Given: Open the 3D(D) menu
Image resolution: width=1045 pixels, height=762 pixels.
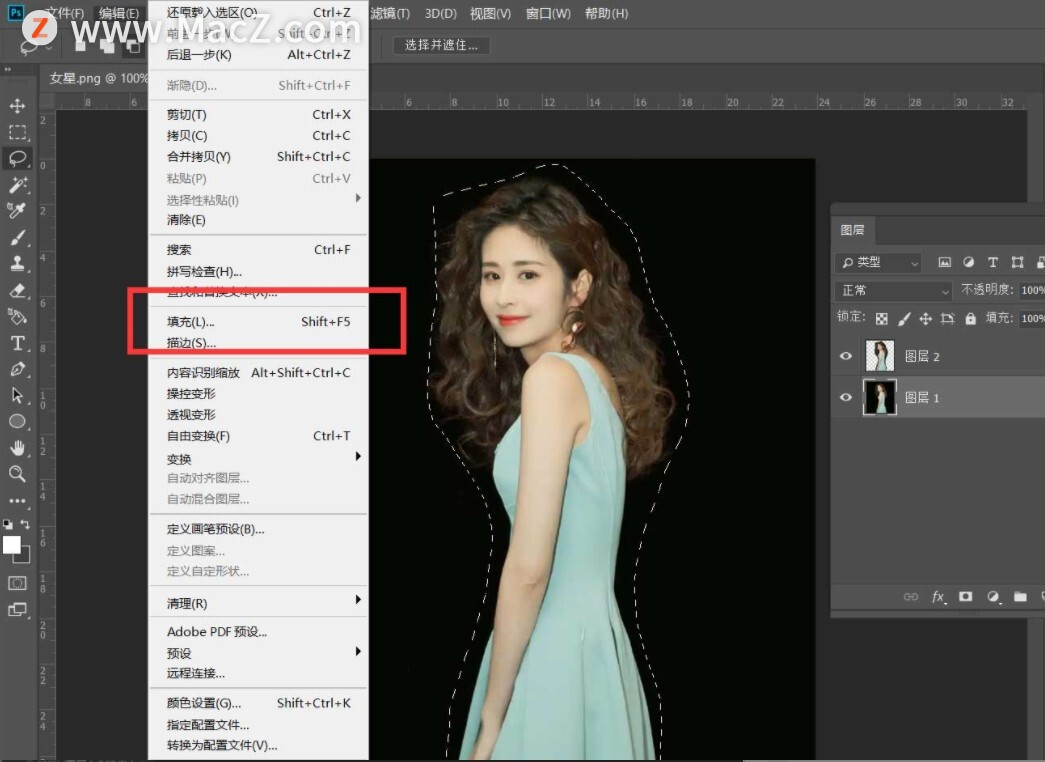Looking at the screenshot, I should pyautogui.click(x=441, y=13).
